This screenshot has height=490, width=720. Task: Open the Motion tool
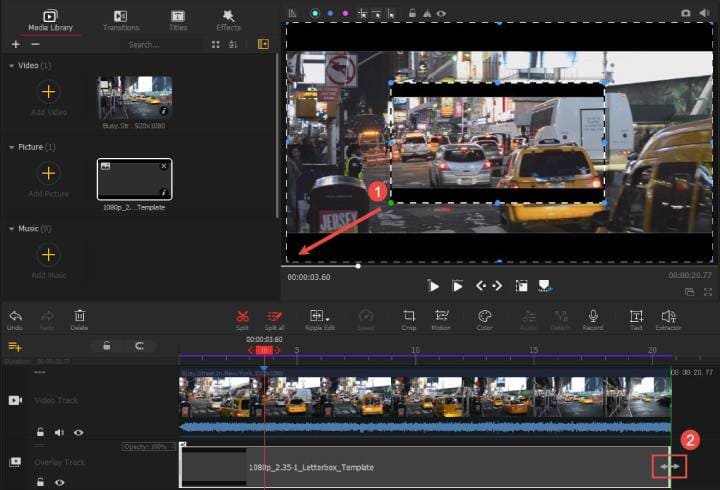click(x=442, y=316)
